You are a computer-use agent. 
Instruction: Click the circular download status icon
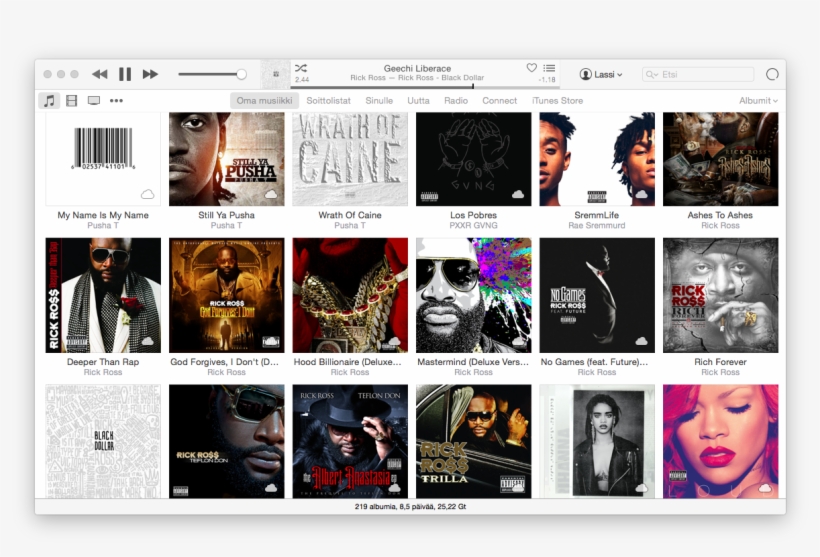[x=772, y=74]
